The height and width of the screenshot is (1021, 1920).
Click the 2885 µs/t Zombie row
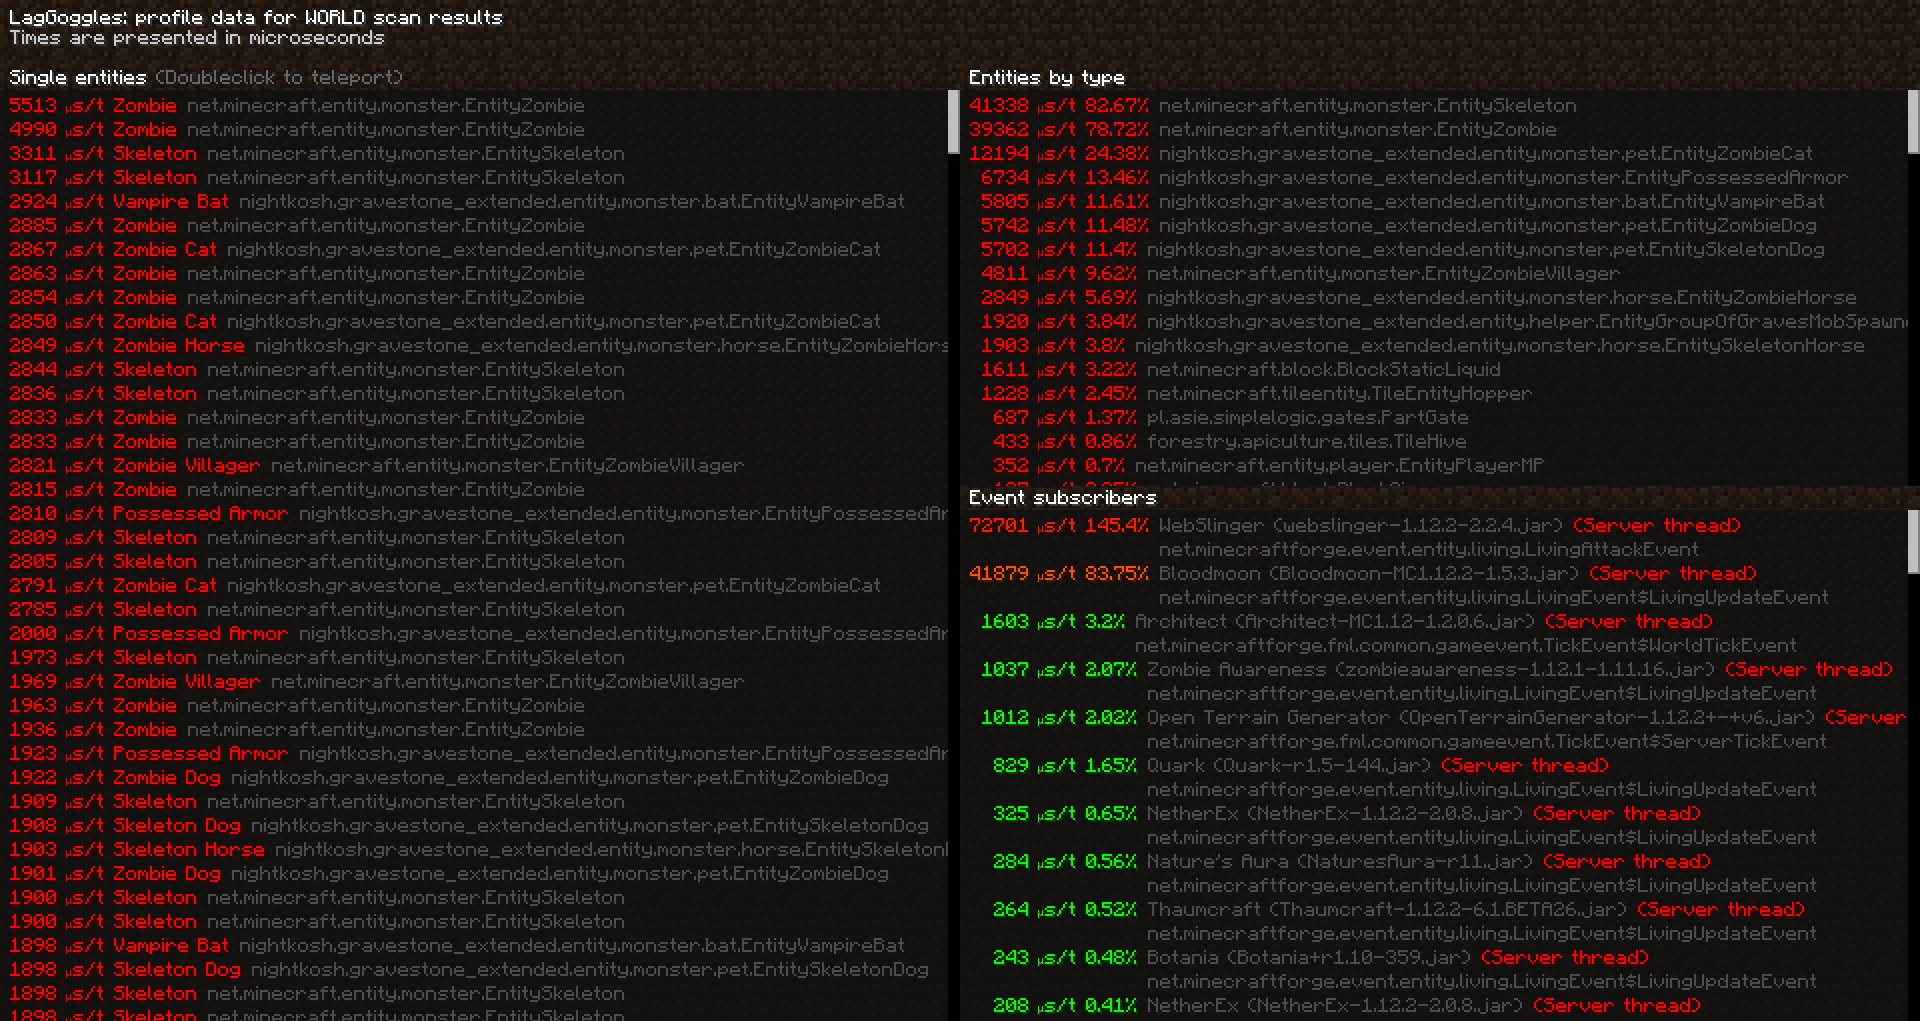[x=297, y=225]
